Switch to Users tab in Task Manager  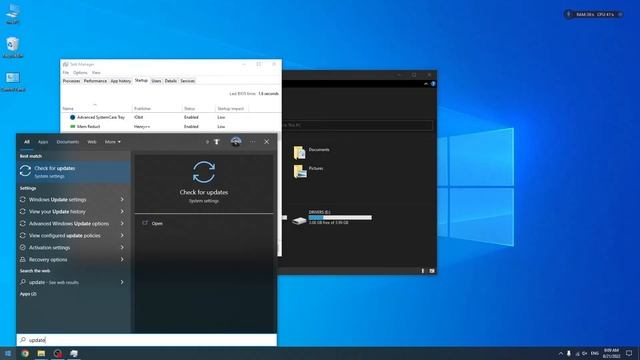click(156, 81)
